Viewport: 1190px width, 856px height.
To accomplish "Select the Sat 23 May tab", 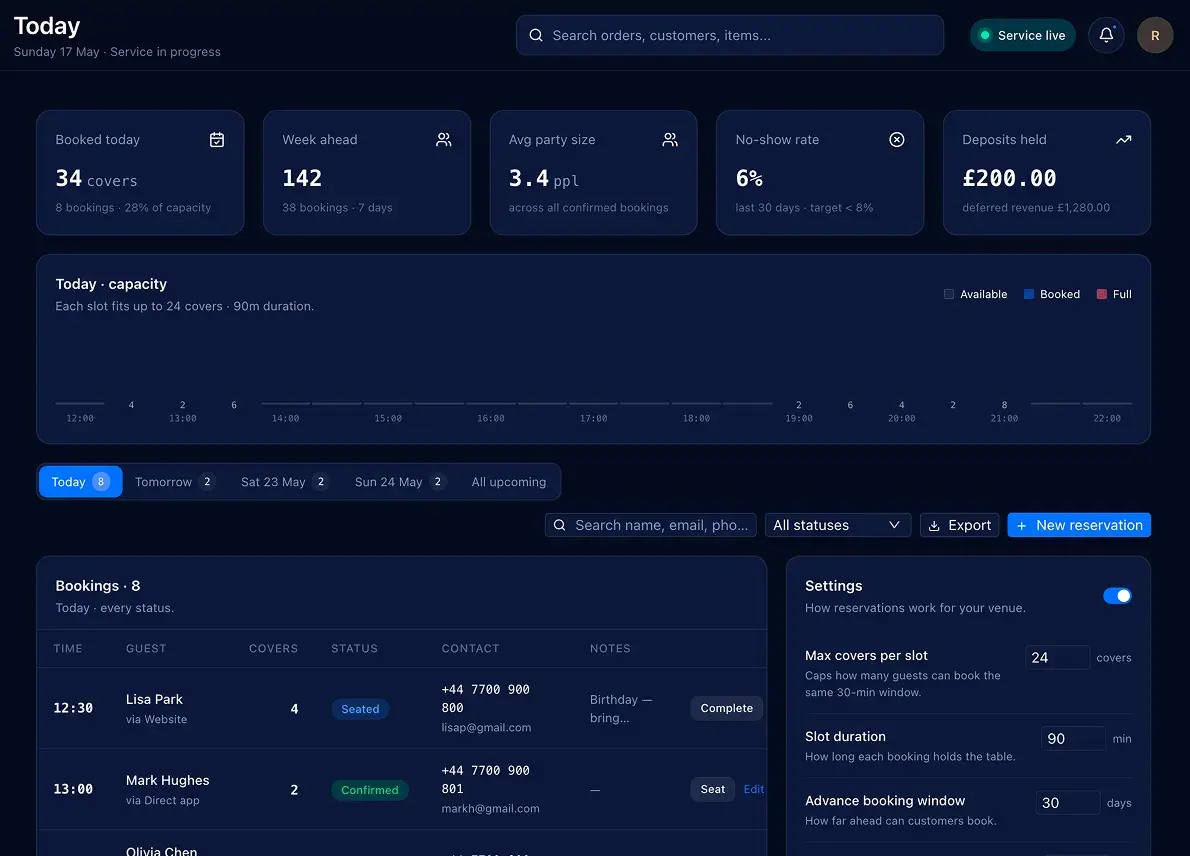I will tap(285, 482).
